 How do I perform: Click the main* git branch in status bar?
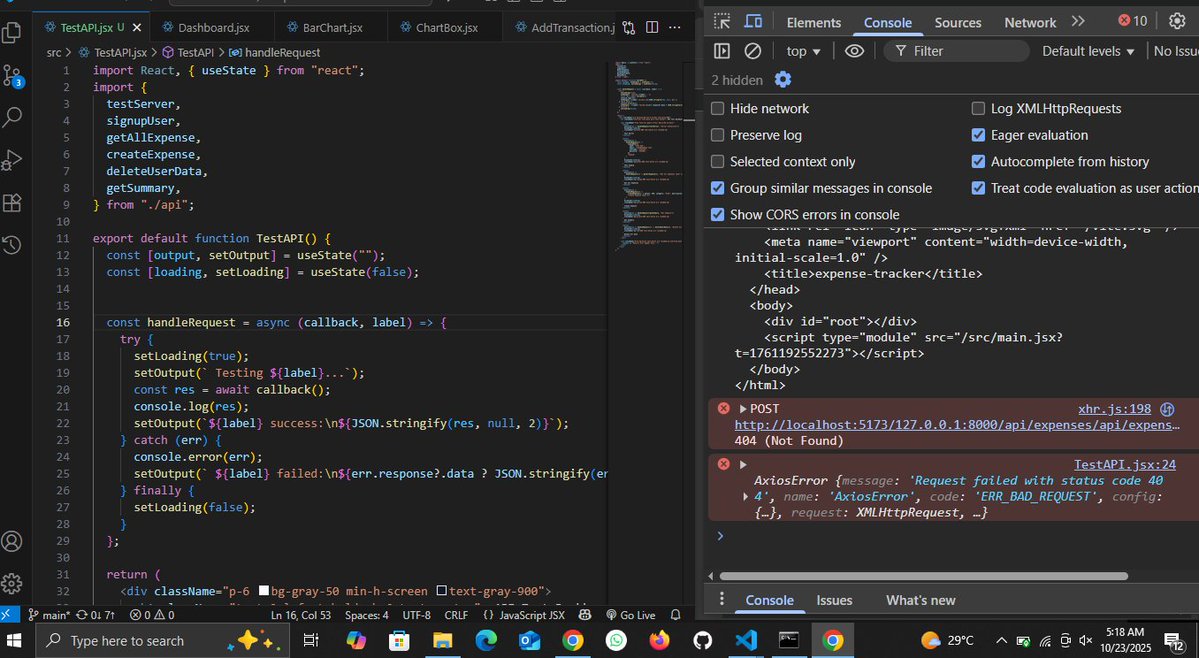pos(49,614)
